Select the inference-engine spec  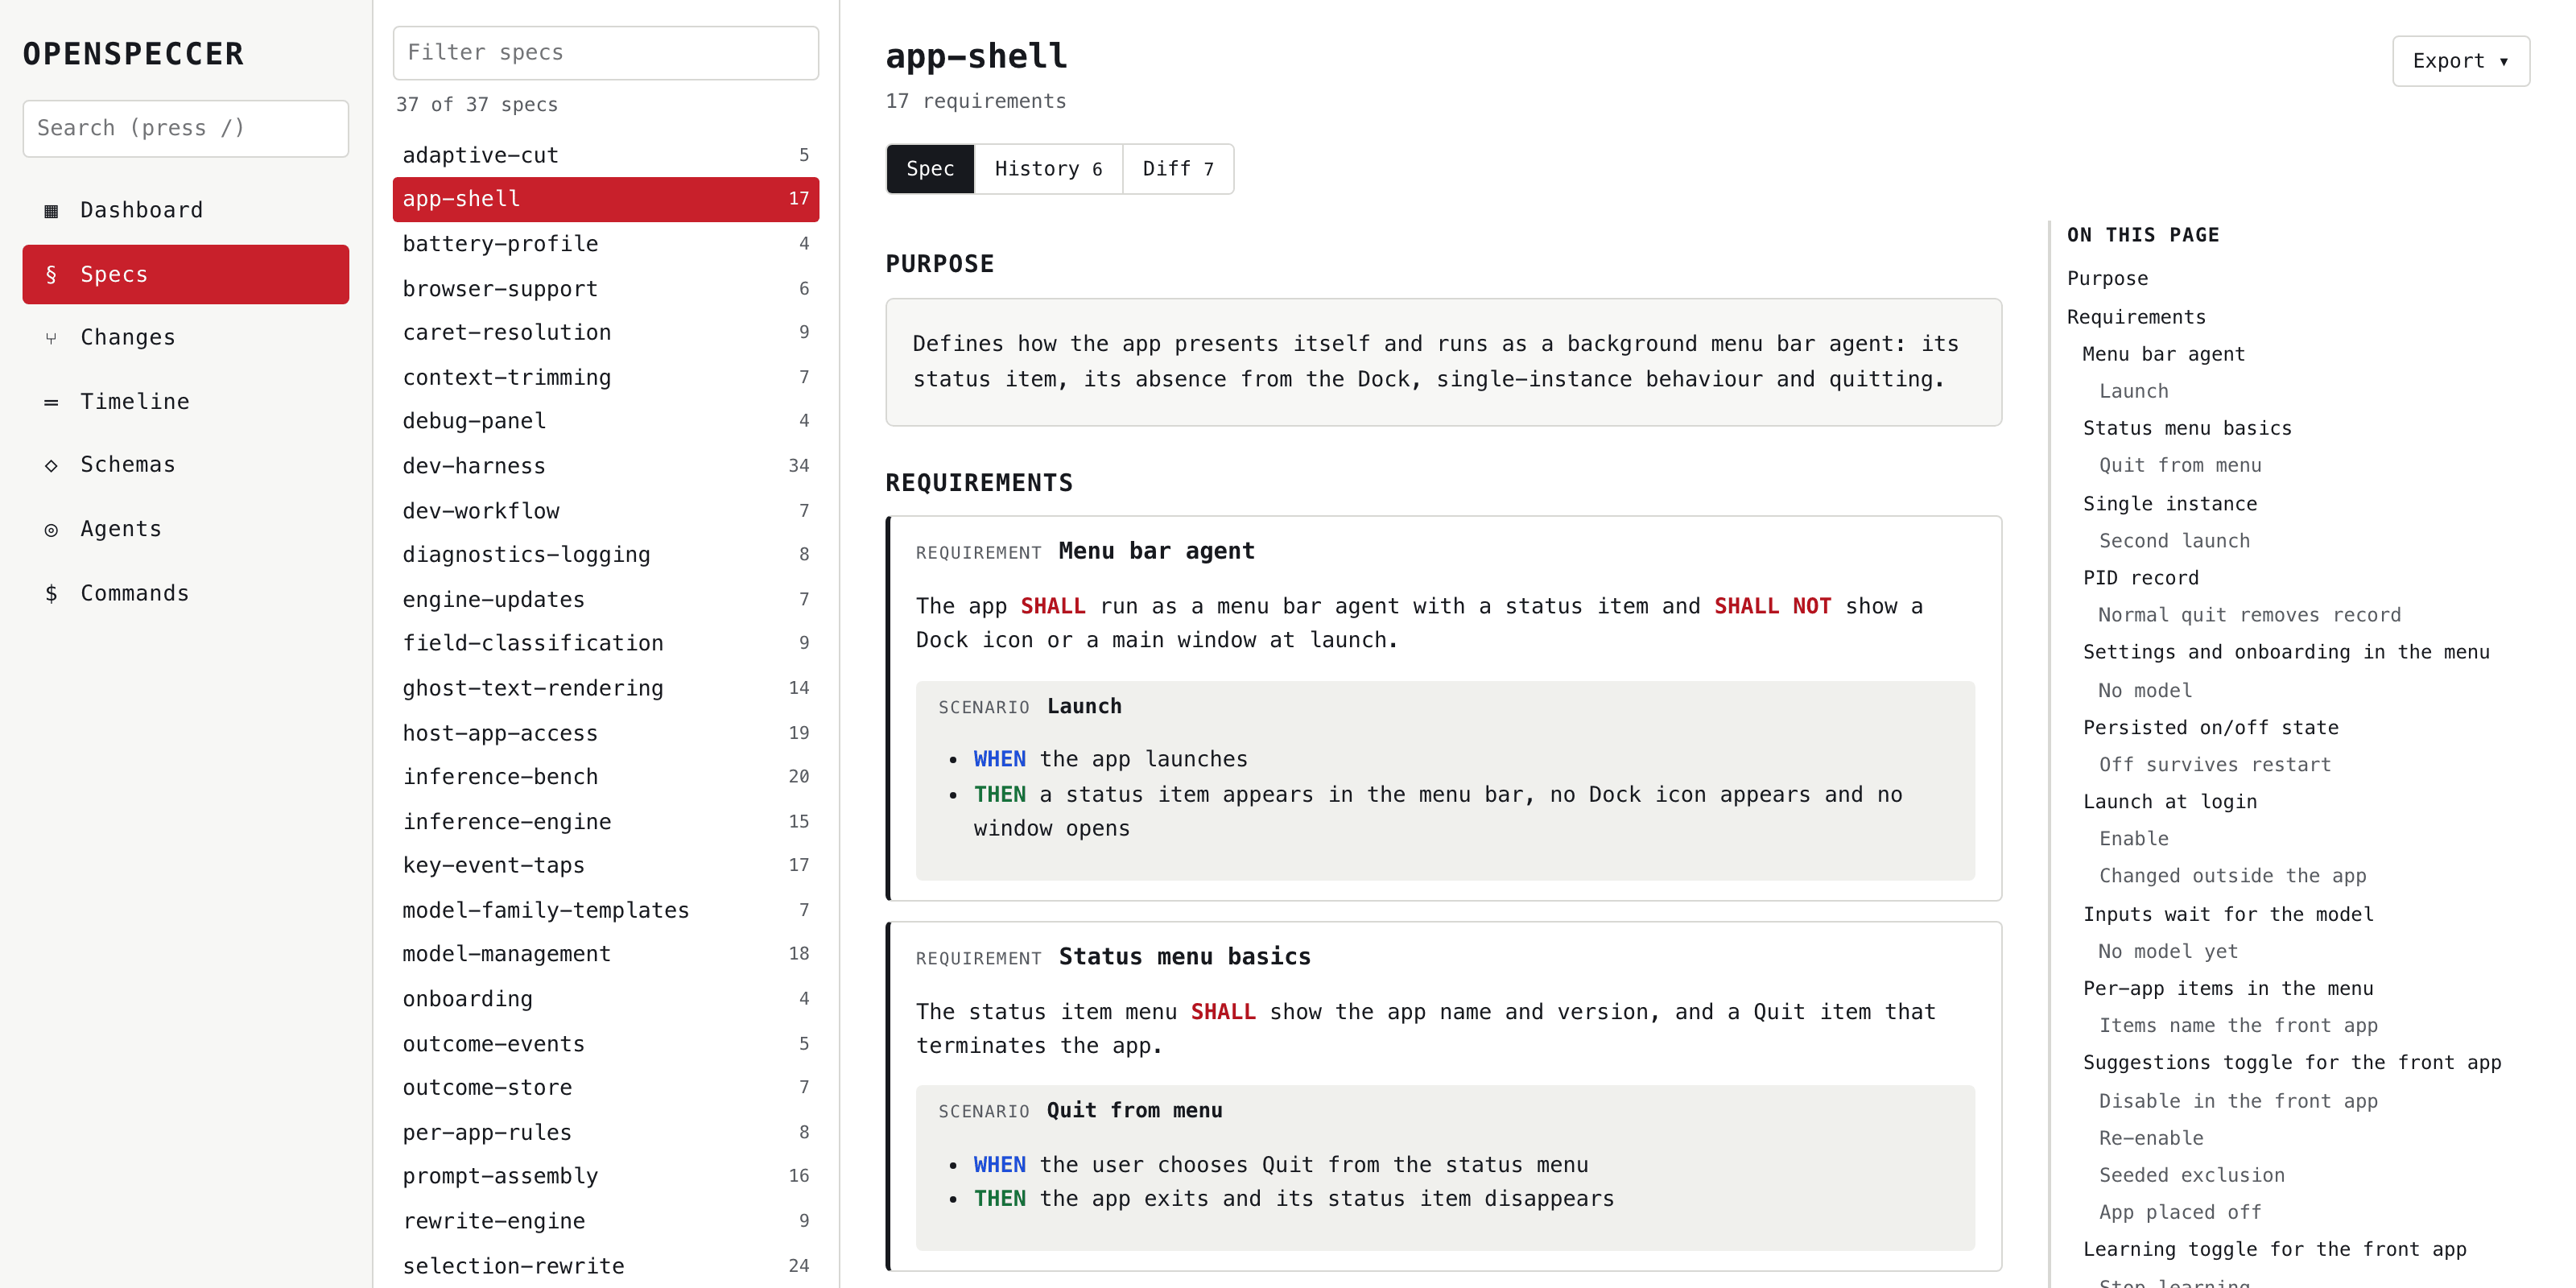[x=605, y=821]
